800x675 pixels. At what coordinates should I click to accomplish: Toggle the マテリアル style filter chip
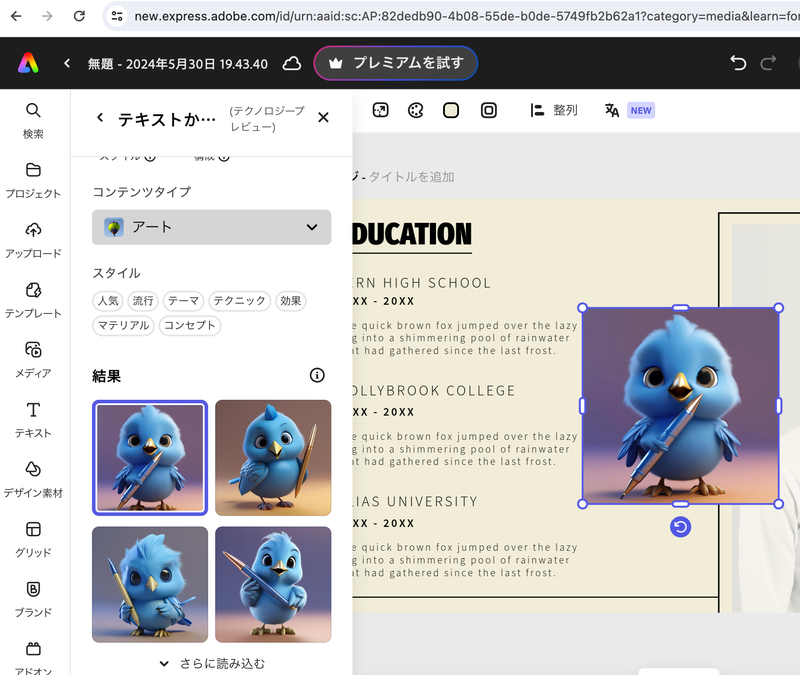tap(123, 326)
